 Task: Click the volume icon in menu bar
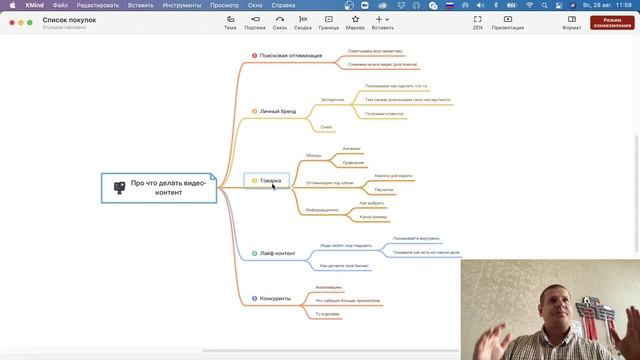point(480,5)
